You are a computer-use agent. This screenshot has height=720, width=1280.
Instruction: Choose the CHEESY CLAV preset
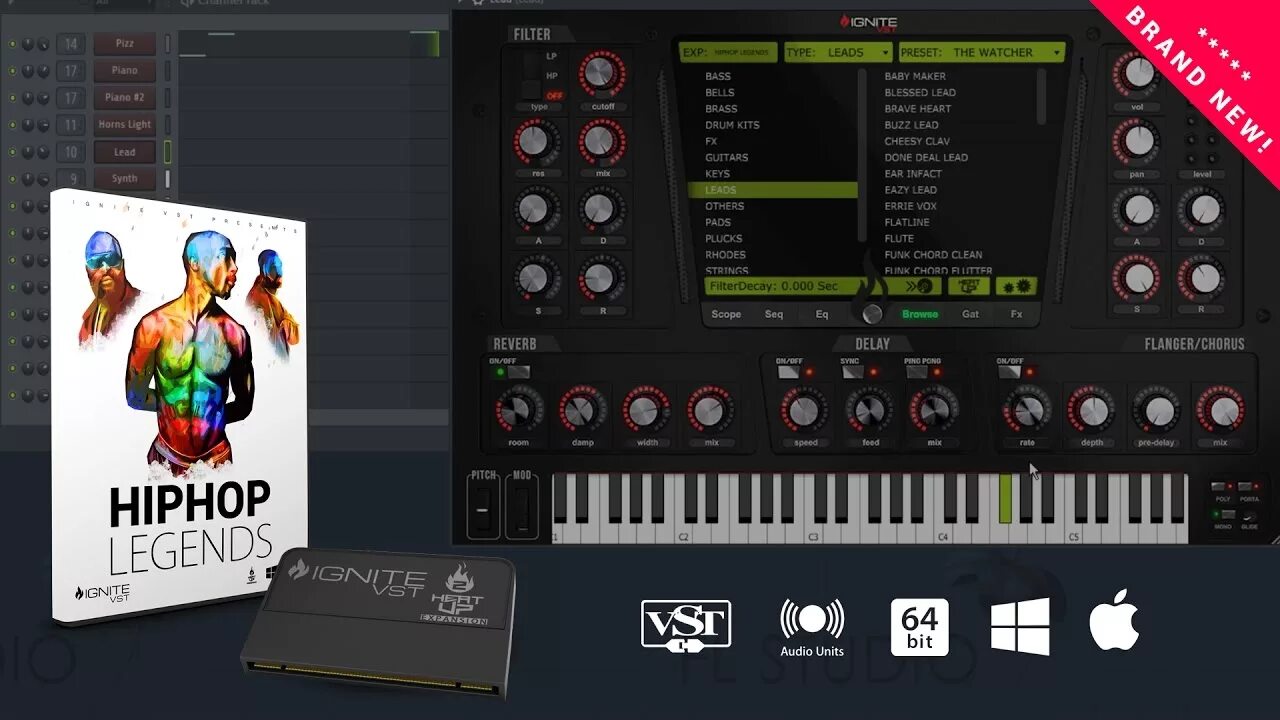(x=917, y=141)
